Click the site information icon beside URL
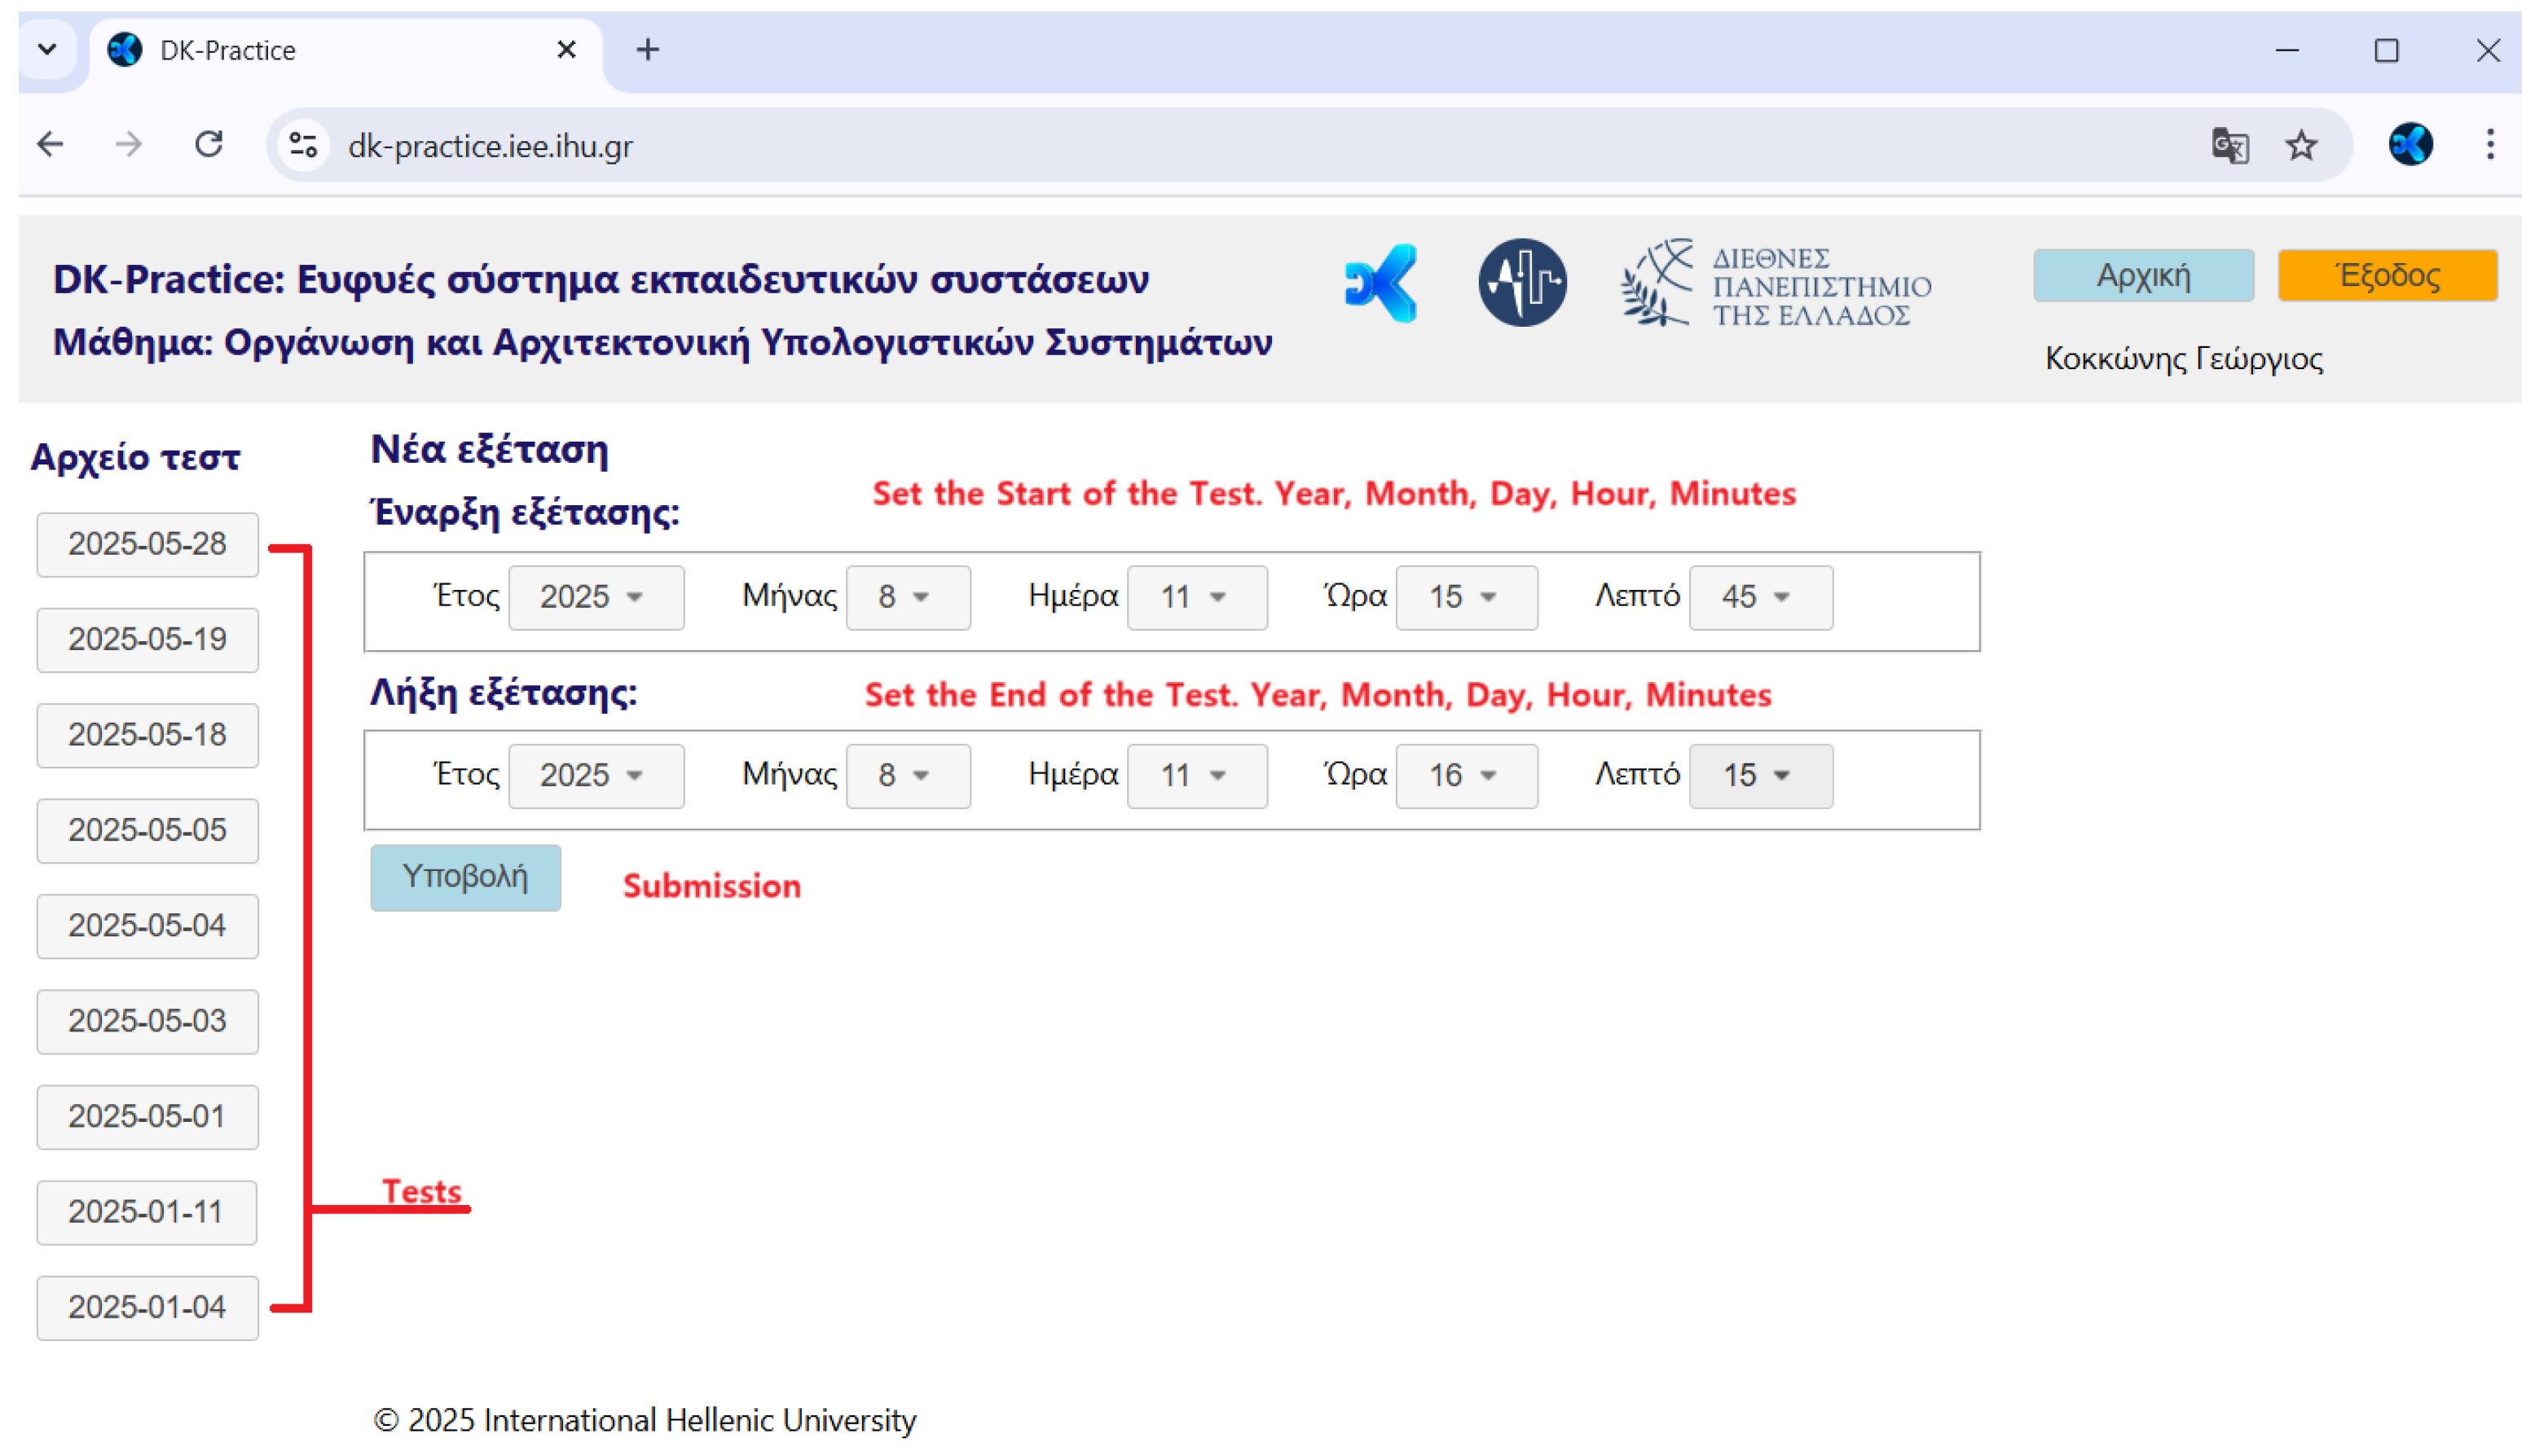The image size is (2539, 1456). click(303, 146)
